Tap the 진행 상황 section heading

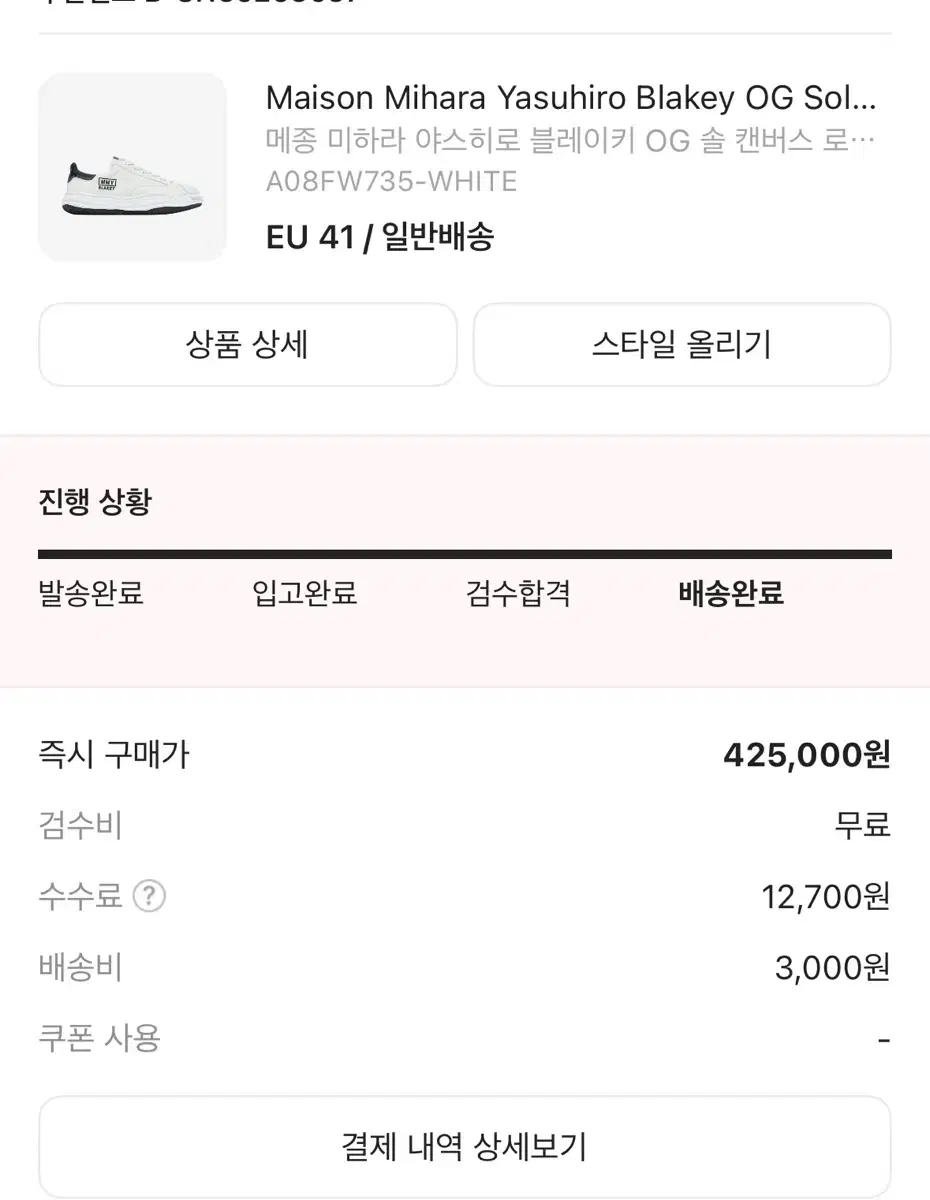click(95, 502)
